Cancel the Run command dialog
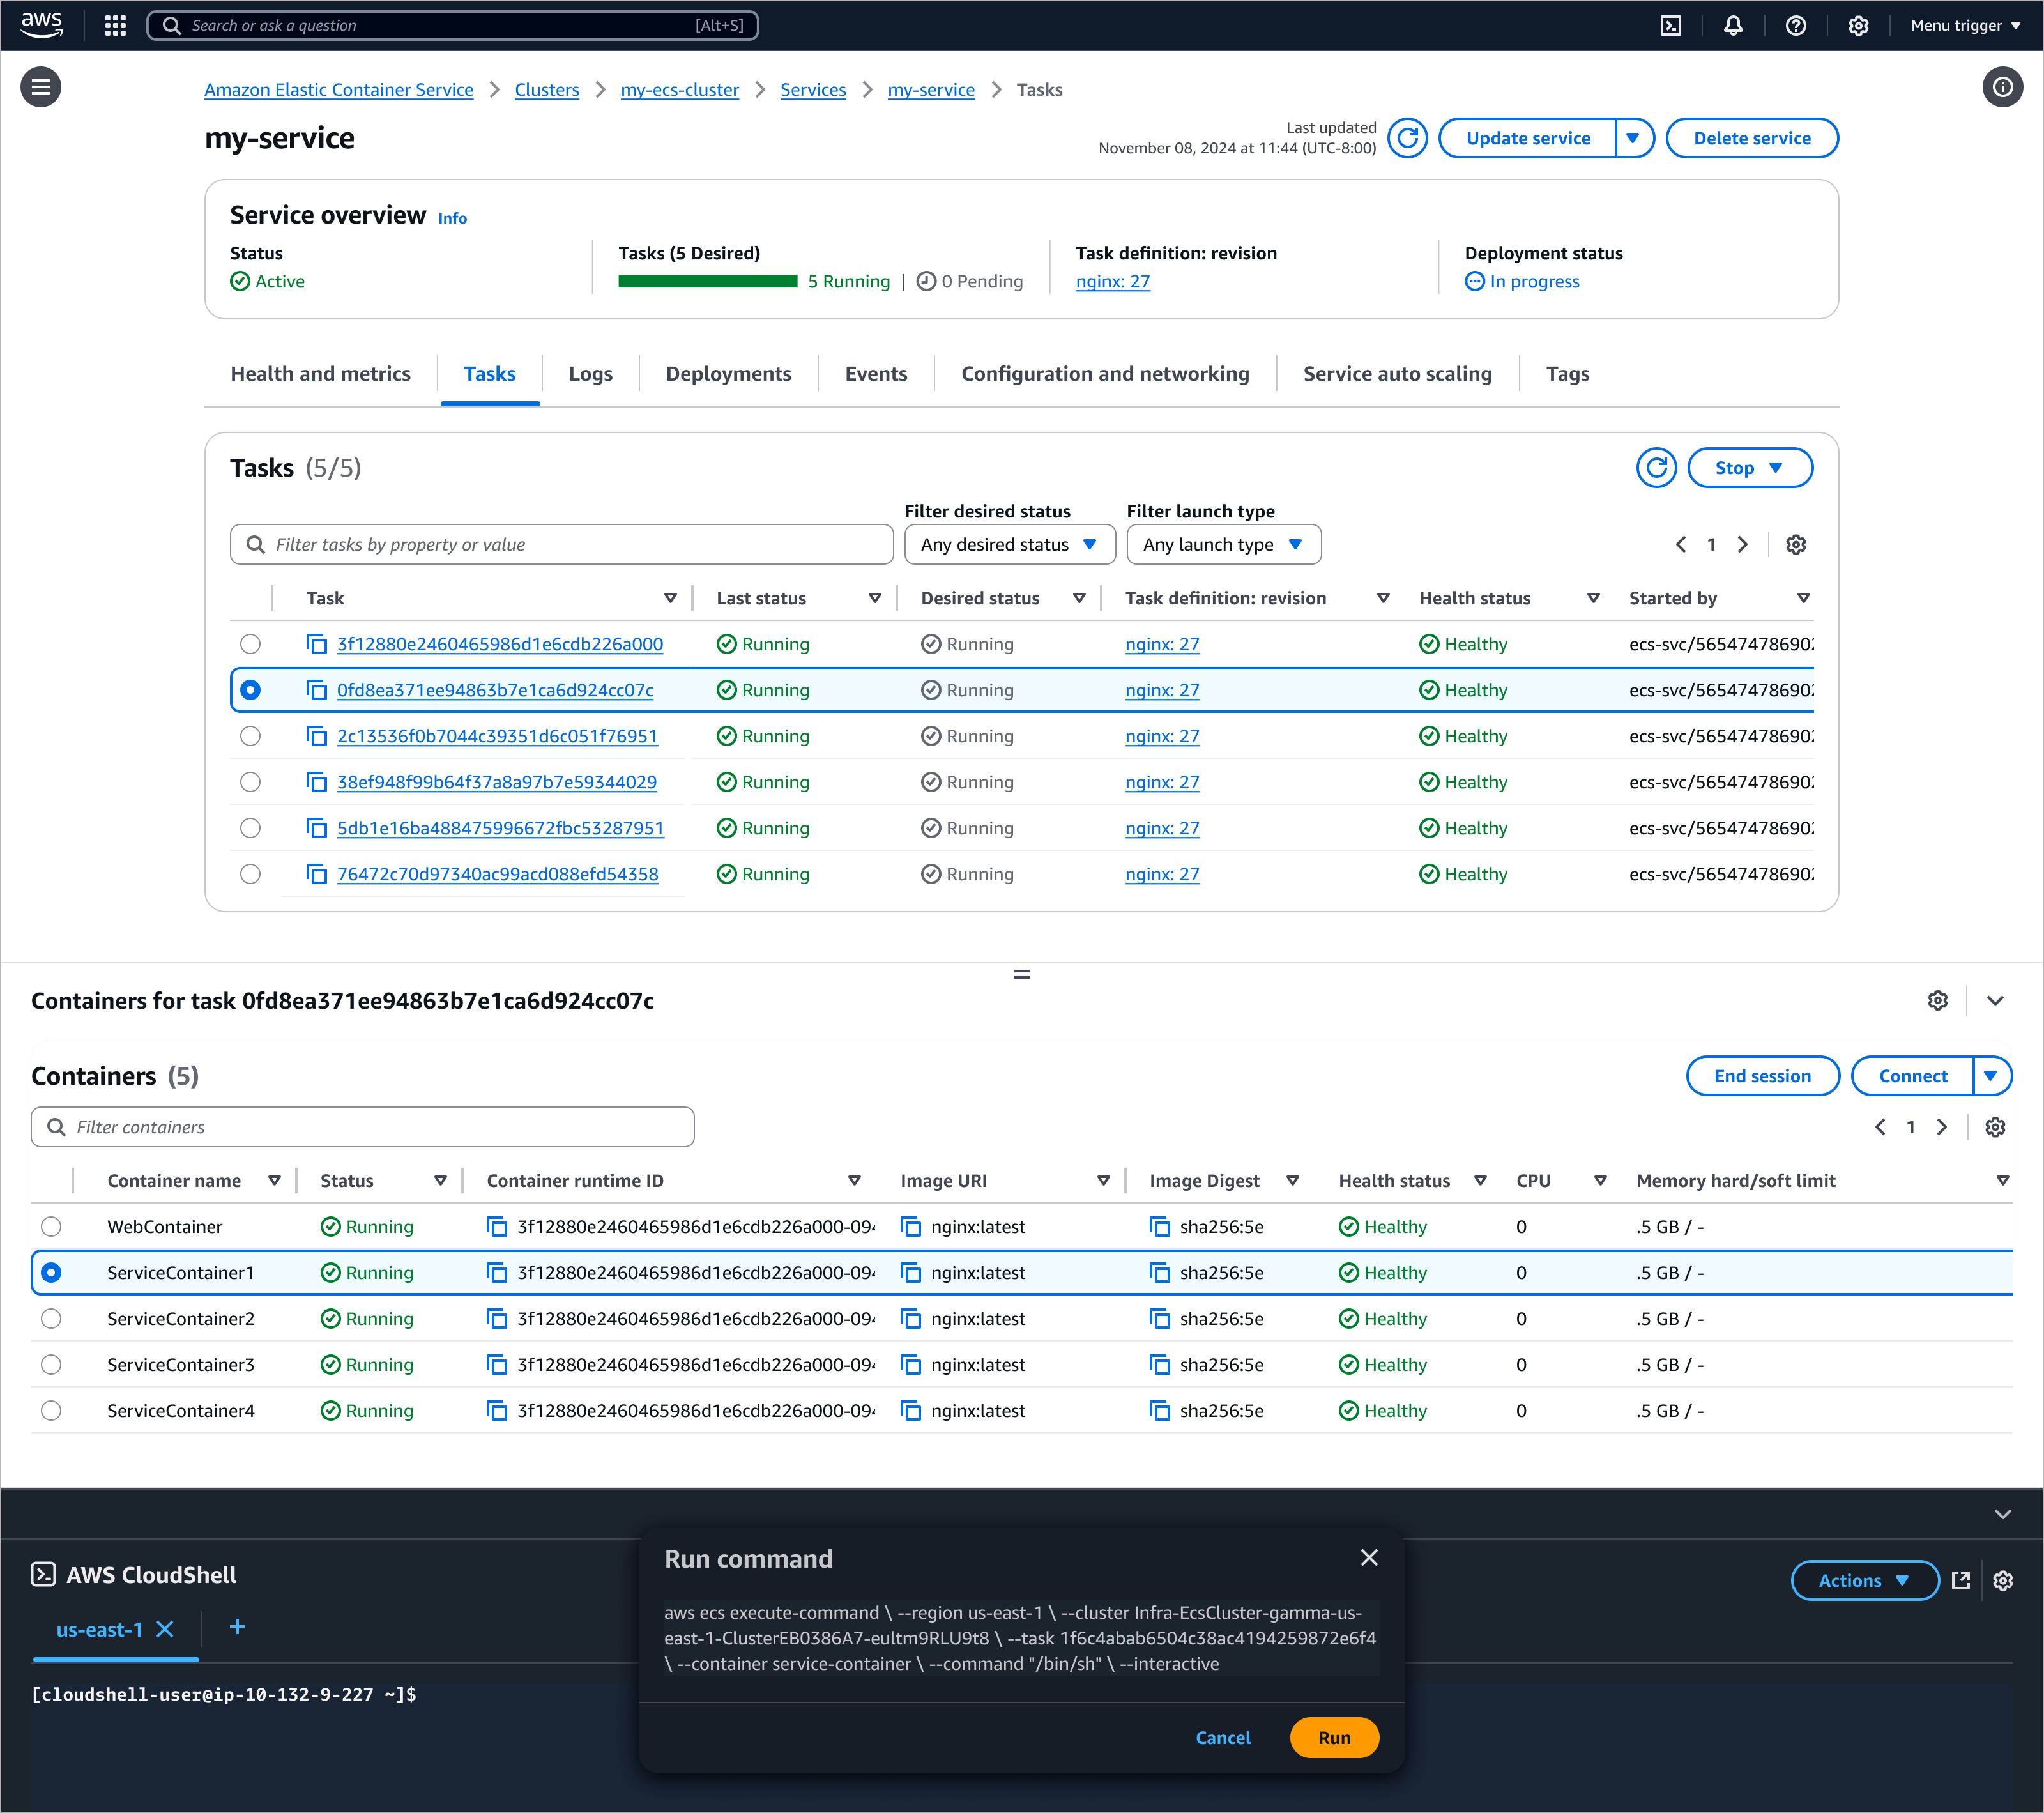This screenshot has width=2044, height=1813. [x=1222, y=1738]
